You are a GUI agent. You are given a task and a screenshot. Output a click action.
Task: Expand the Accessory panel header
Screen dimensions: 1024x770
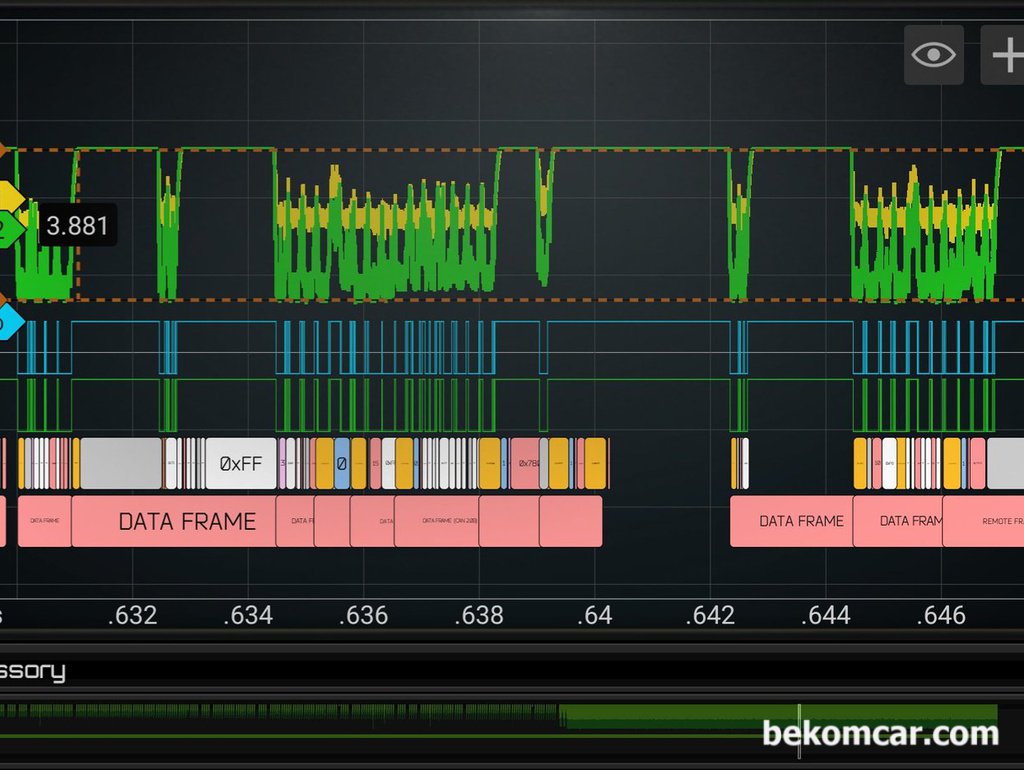(32, 671)
